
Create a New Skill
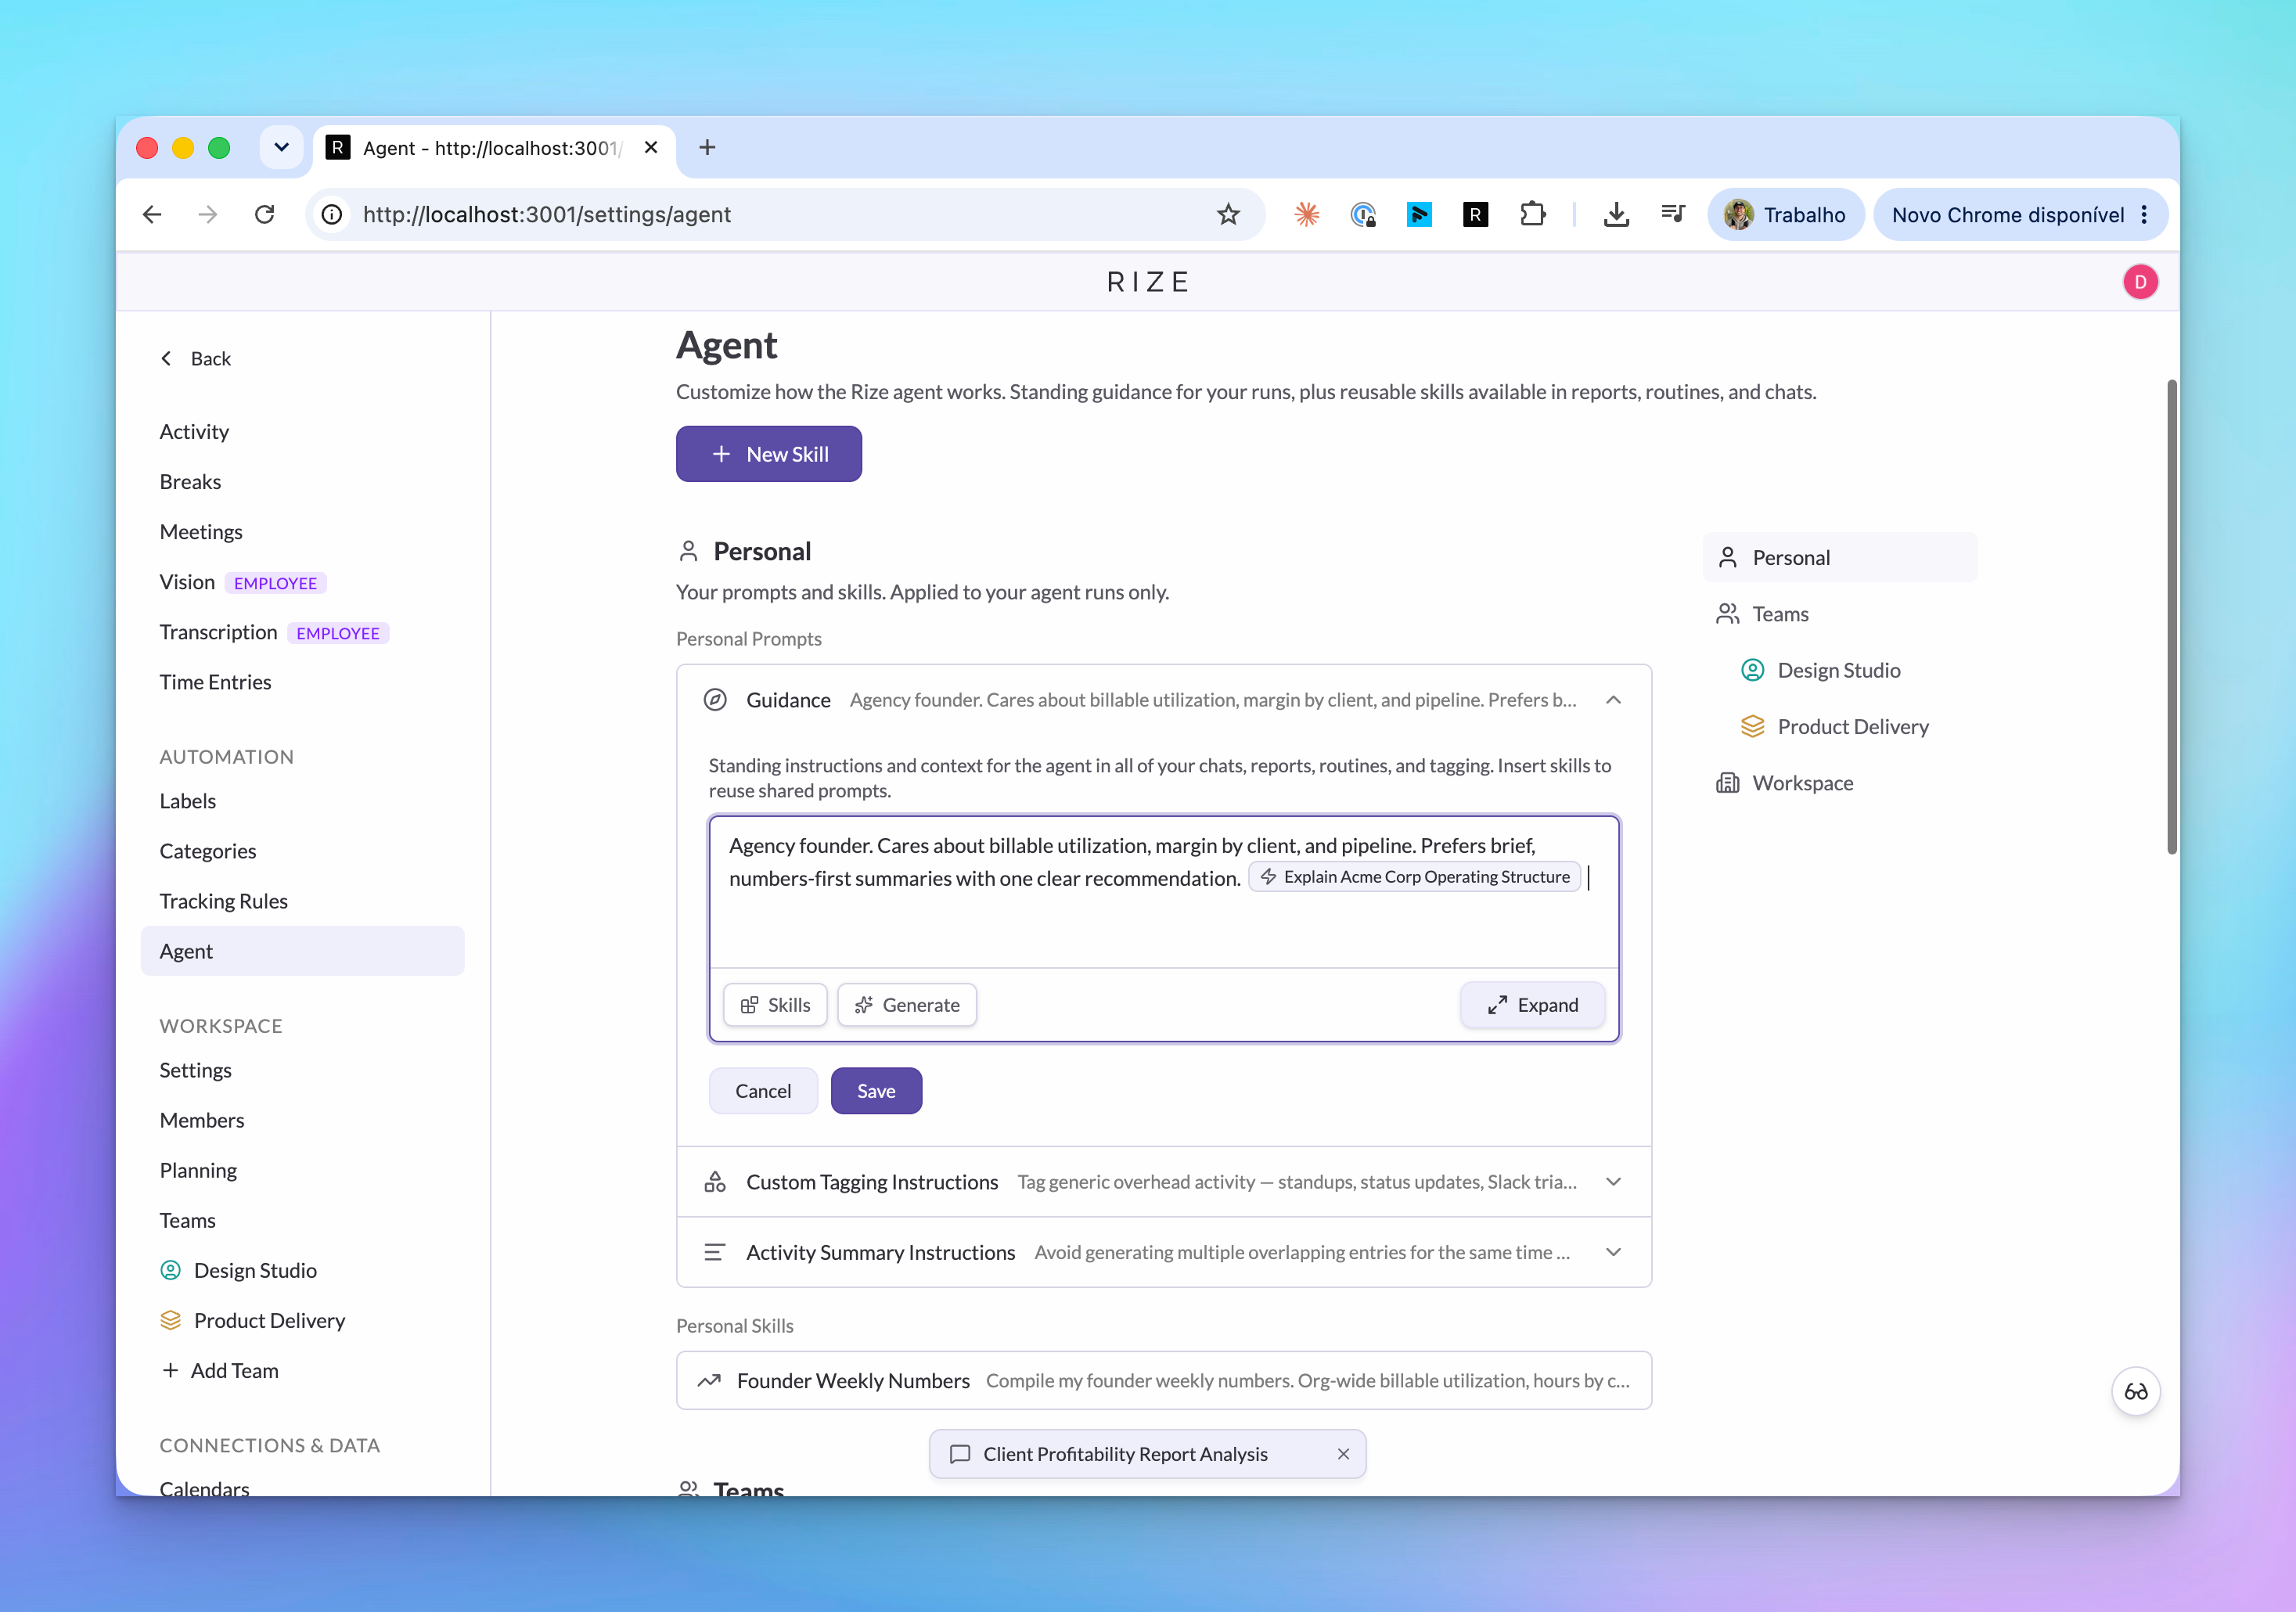[768, 454]
